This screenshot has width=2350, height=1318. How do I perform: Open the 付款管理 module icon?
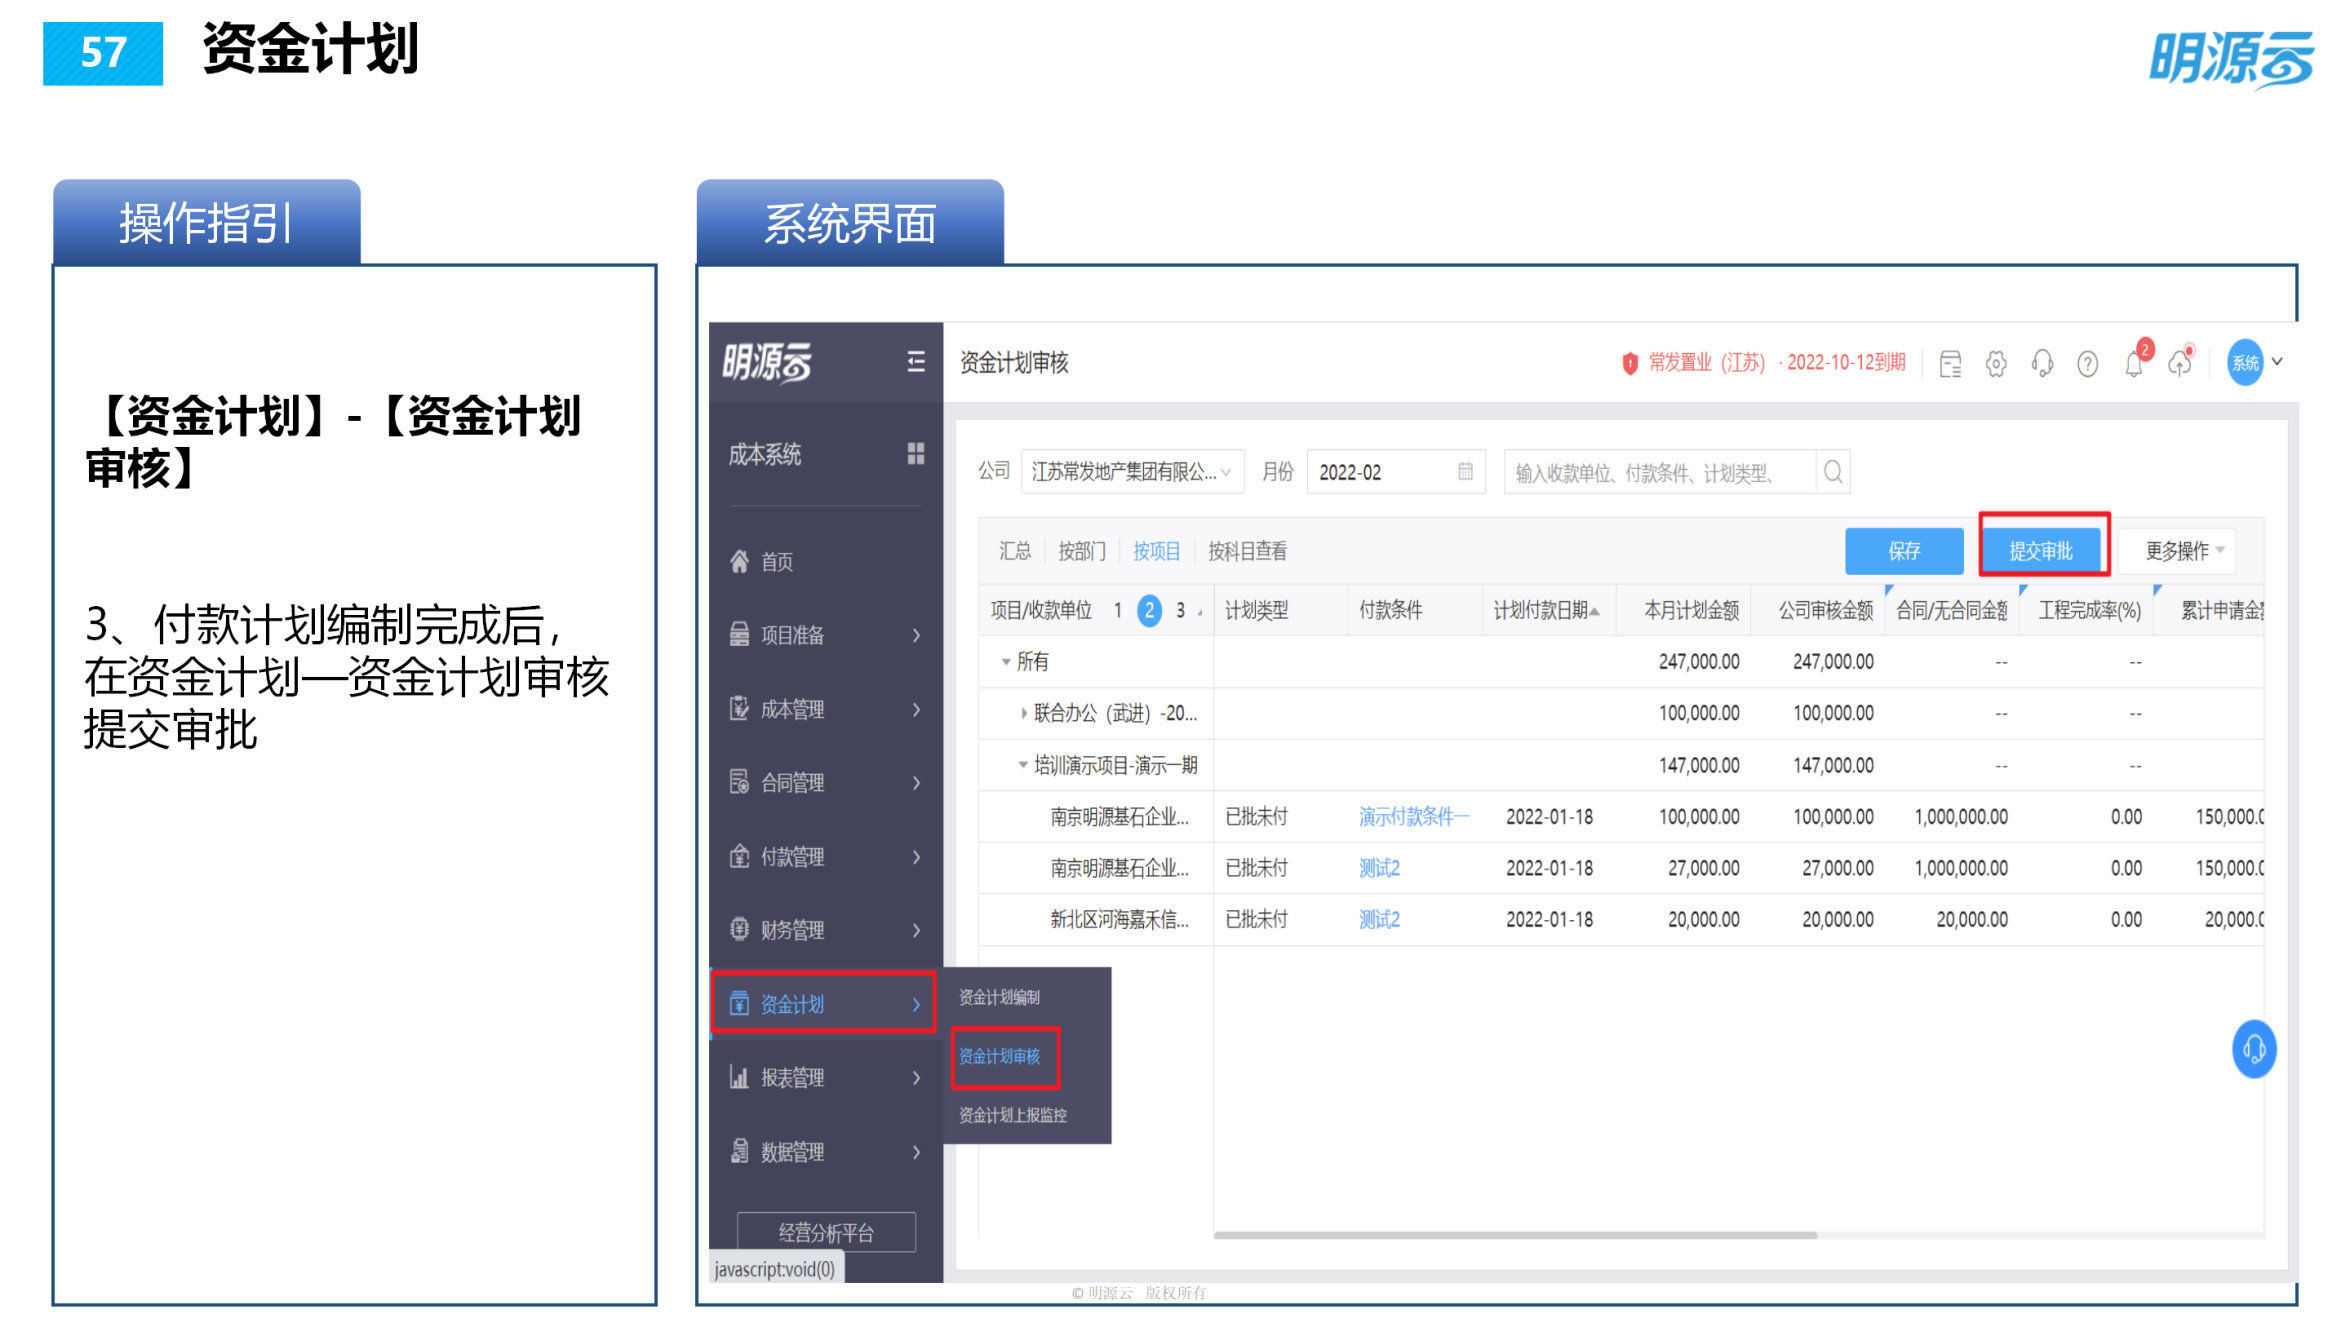click(x=738, y=857)
